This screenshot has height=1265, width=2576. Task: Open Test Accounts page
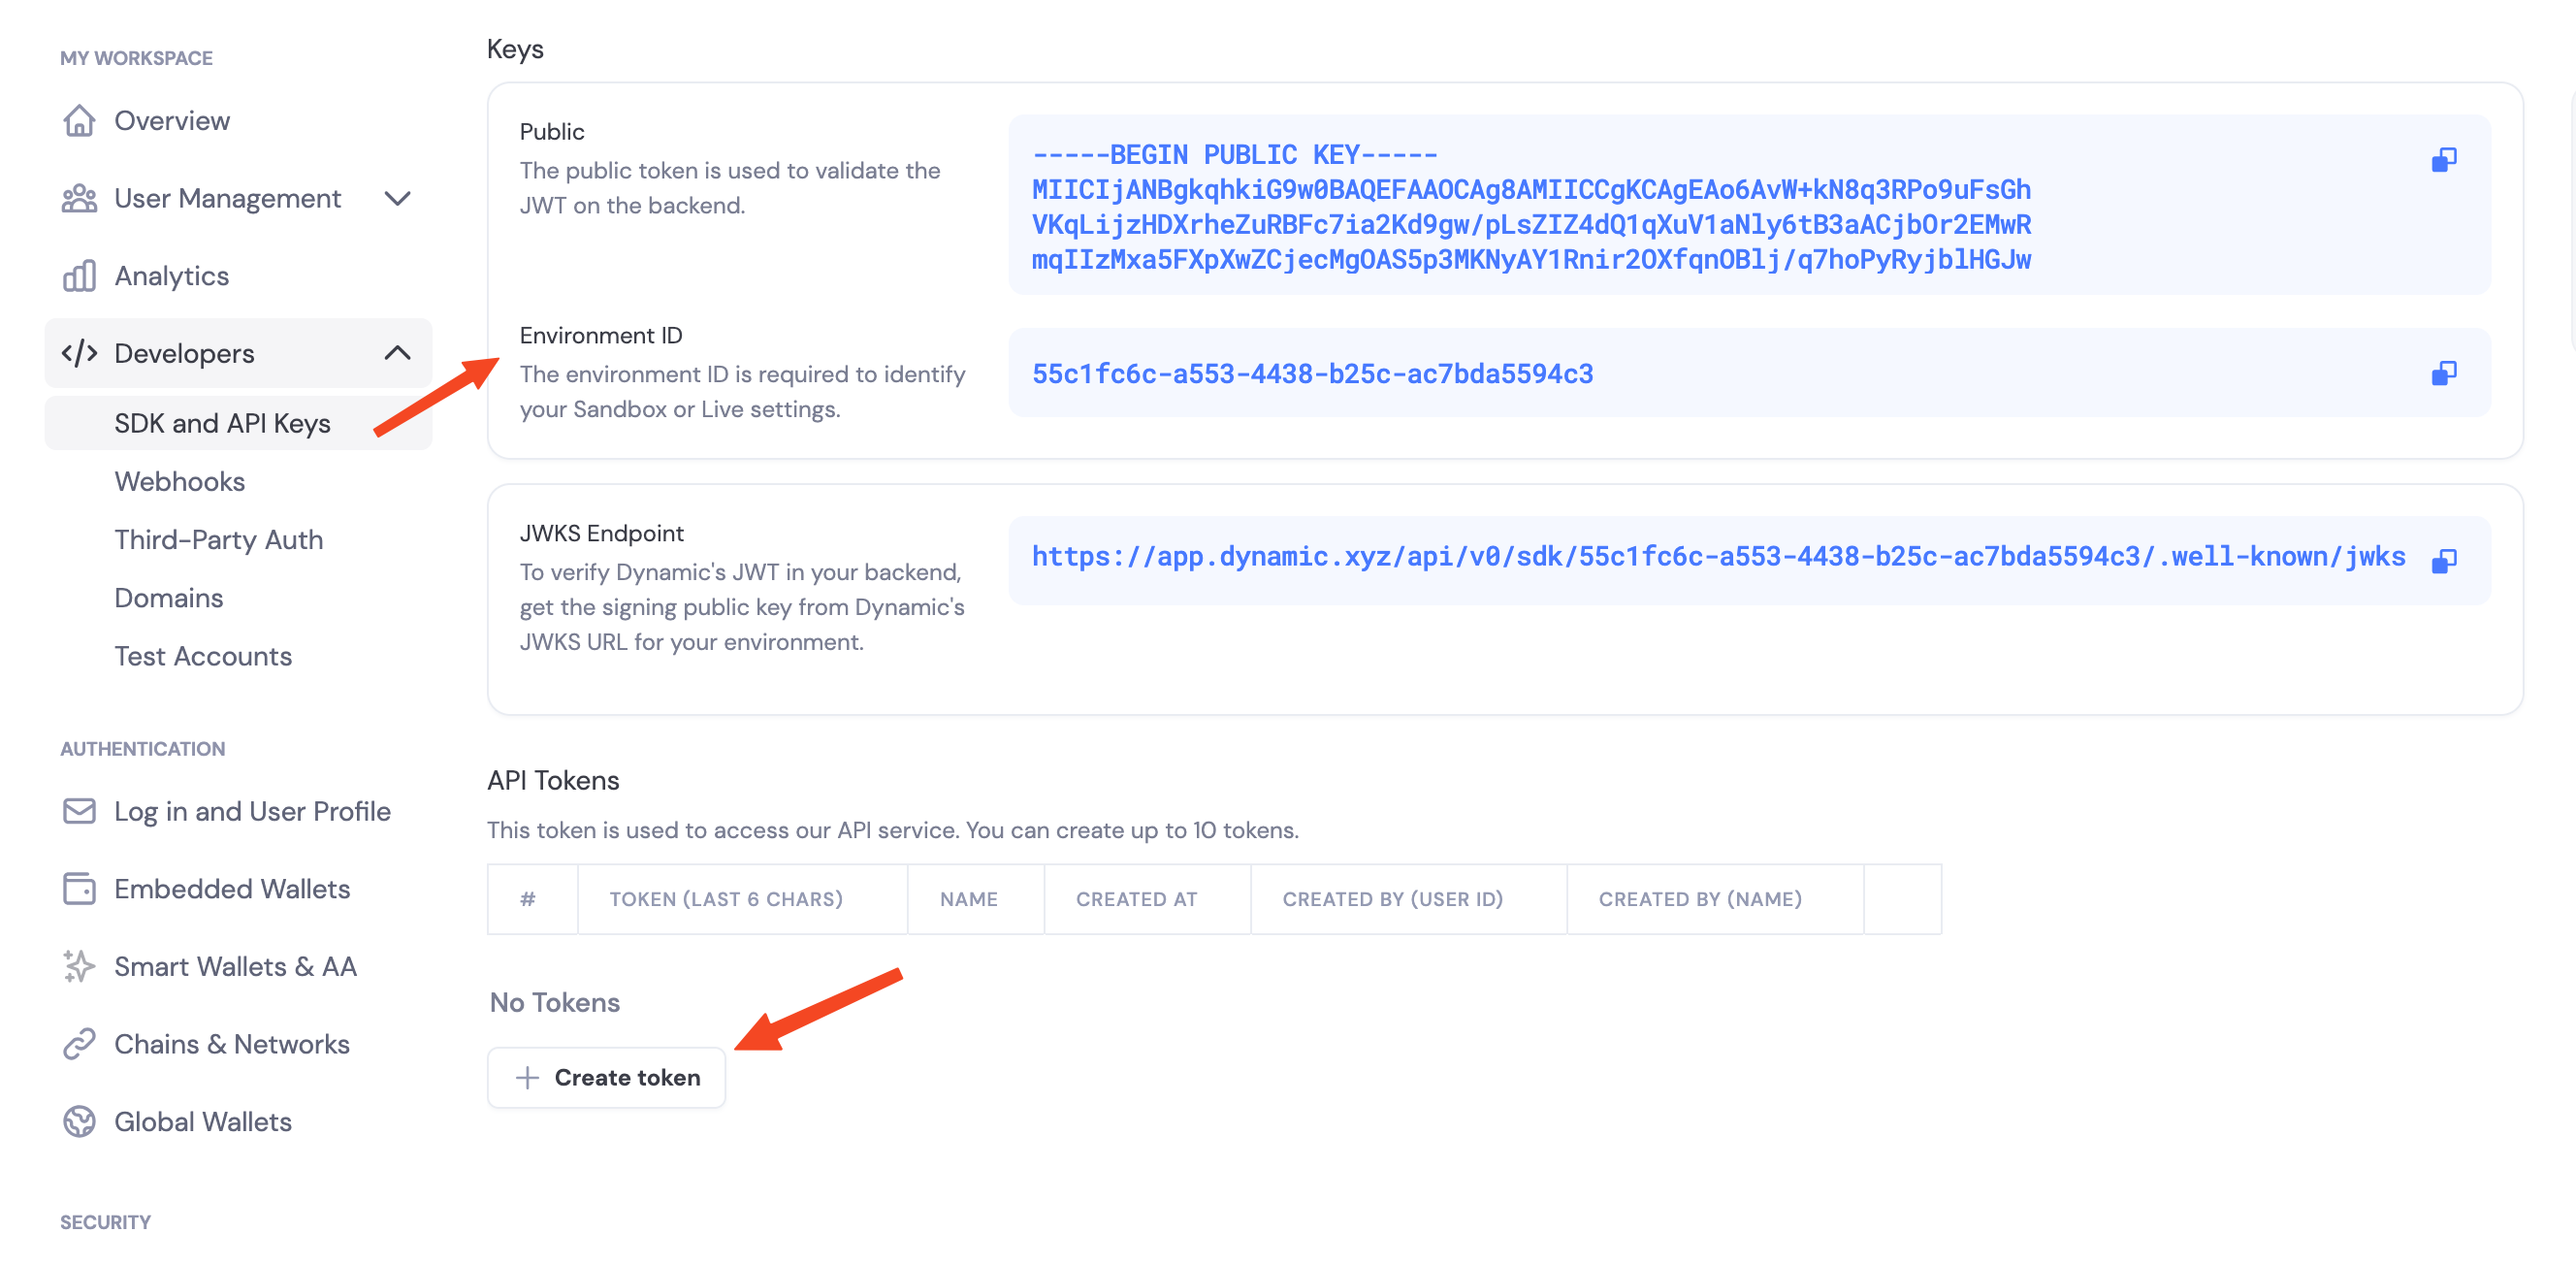click(x=203, y=656)
